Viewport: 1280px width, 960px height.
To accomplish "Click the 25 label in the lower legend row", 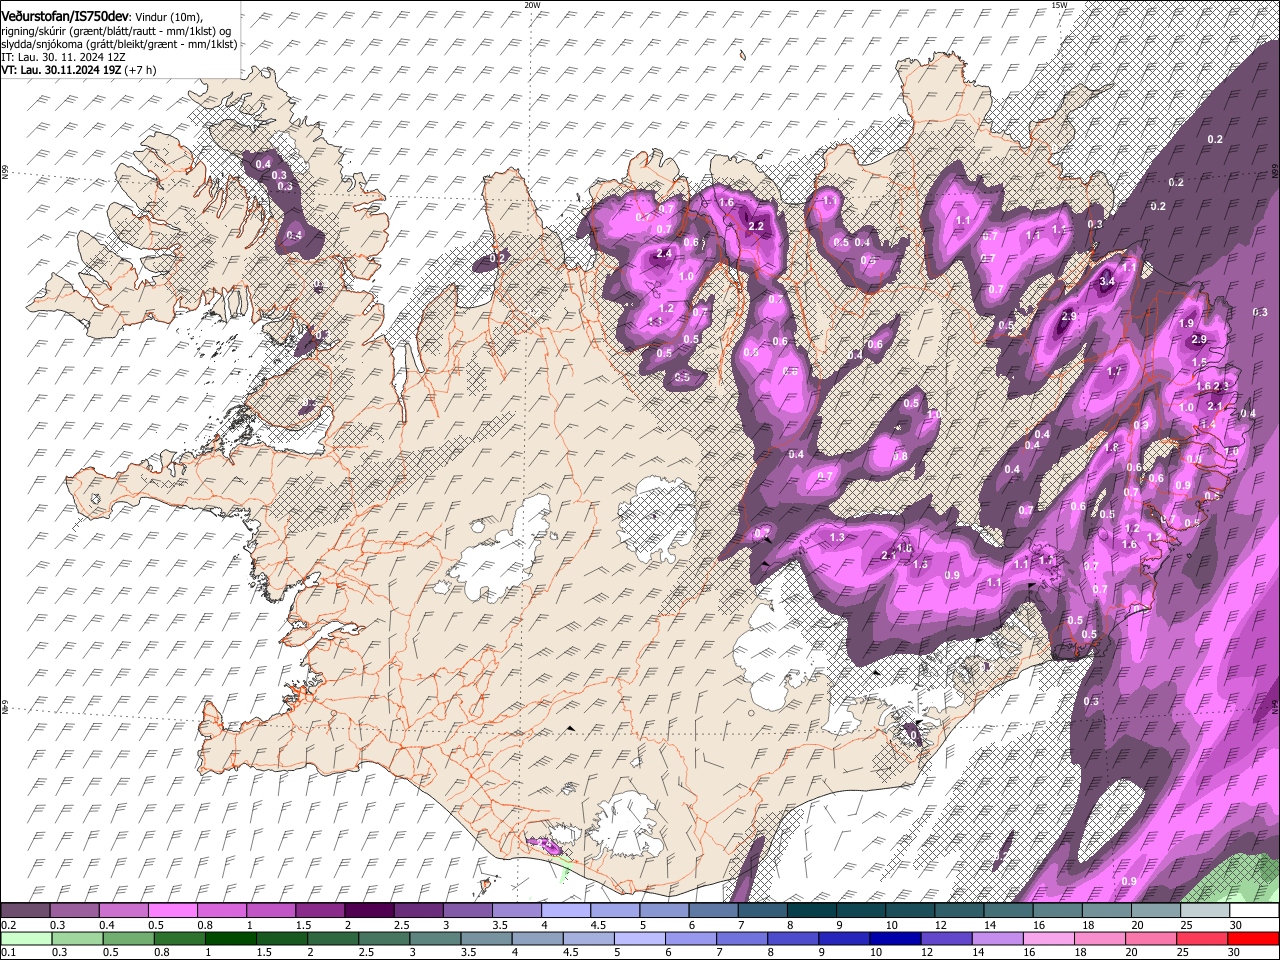I will point(1182,952).
